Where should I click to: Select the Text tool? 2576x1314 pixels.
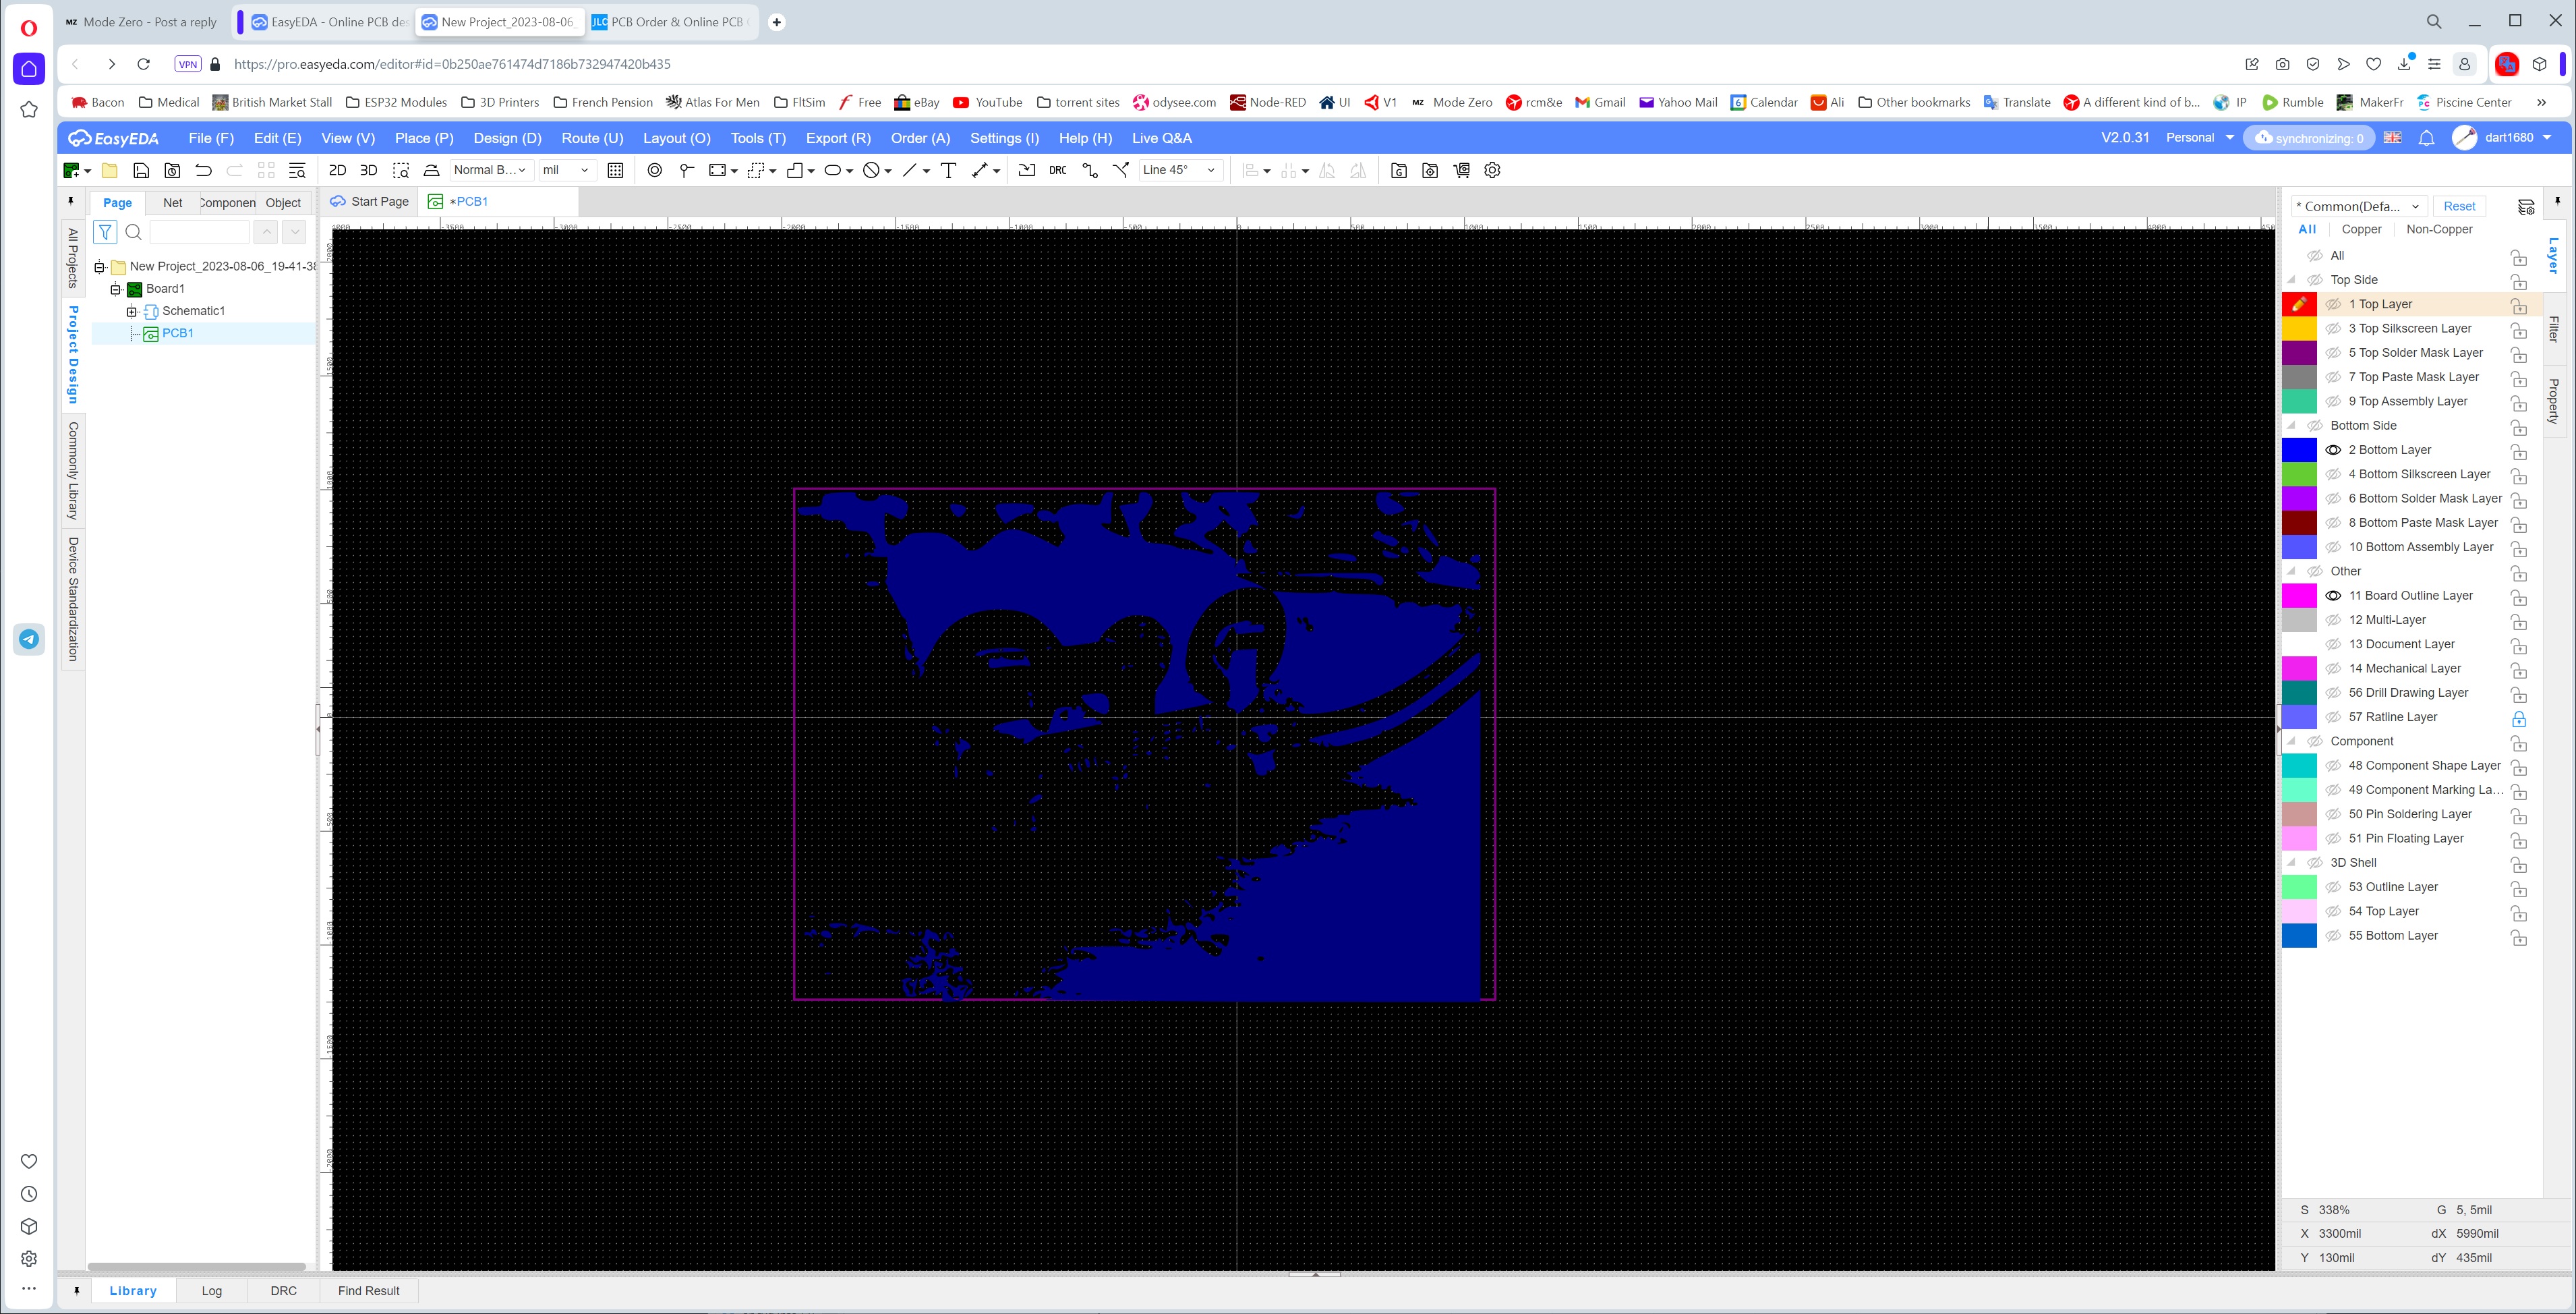pyautogui.click(x=949, y=171)
